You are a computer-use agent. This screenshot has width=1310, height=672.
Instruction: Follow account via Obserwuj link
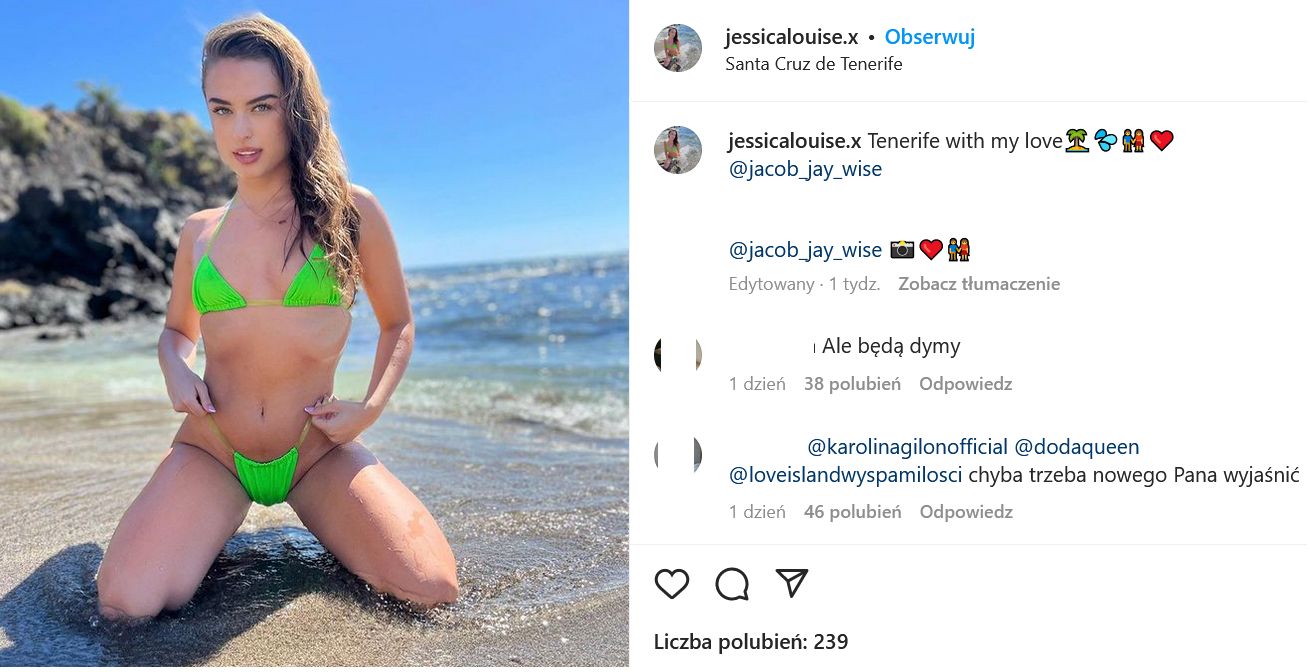(930, 37)
